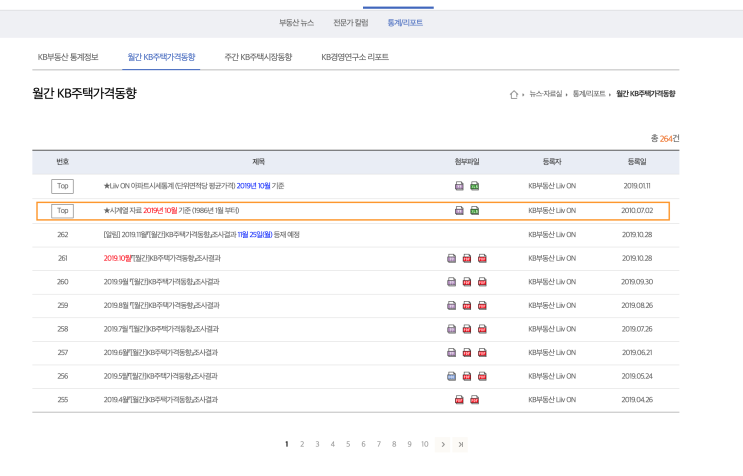
Task: Click the 제목 column header
Action: (258, 162)
